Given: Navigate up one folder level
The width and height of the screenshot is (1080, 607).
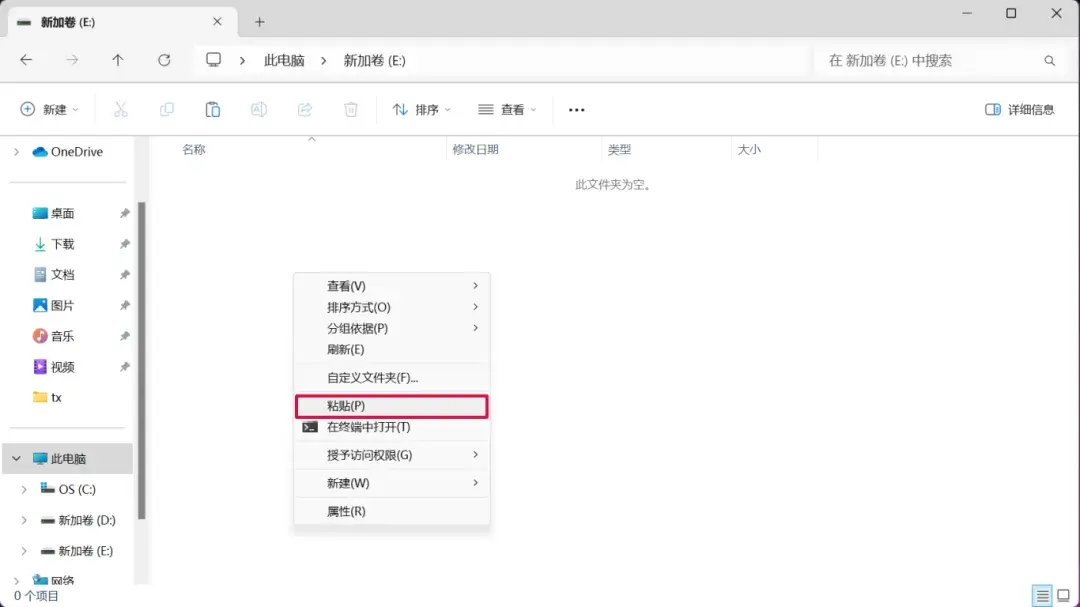Looking at the screenshot, I should [x=118, y=60].
